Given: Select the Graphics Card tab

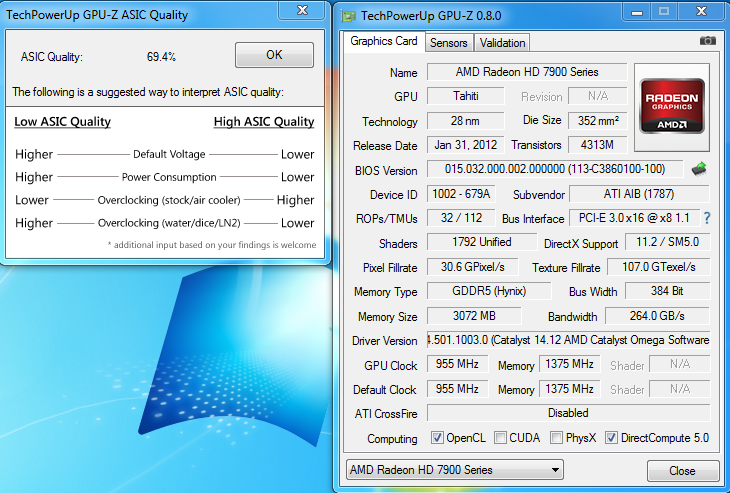Looking at the screenshot, I should click(x=384, y=41).
